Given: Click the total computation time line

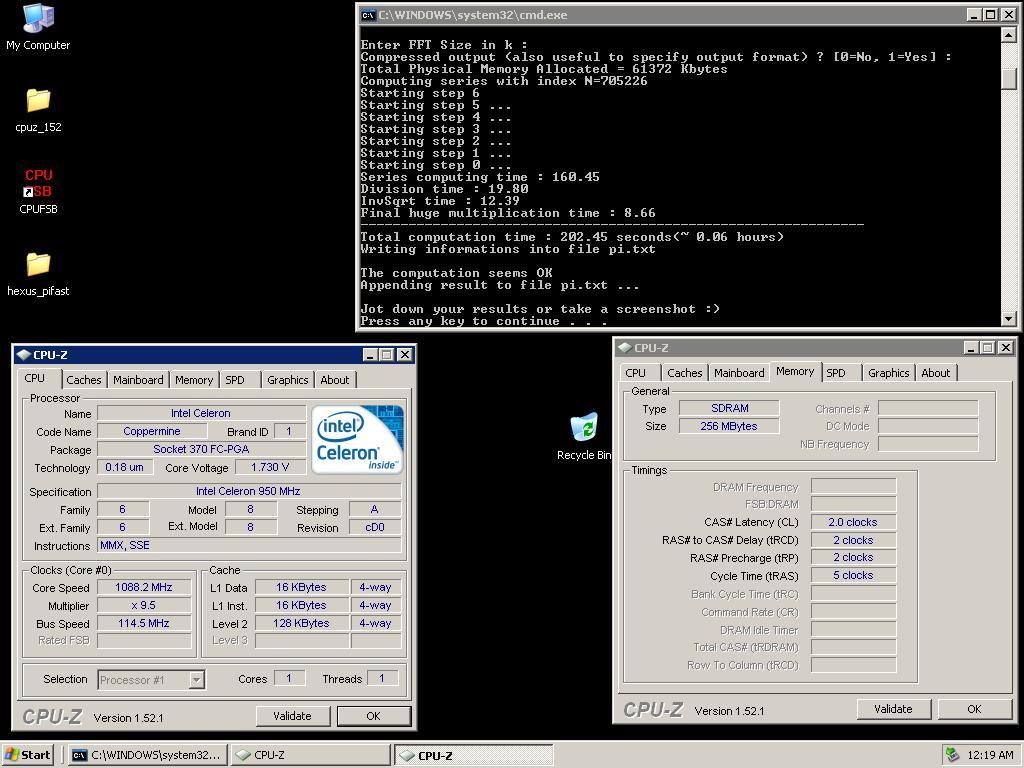Looking at the screenshot, I should pos(571,237).
